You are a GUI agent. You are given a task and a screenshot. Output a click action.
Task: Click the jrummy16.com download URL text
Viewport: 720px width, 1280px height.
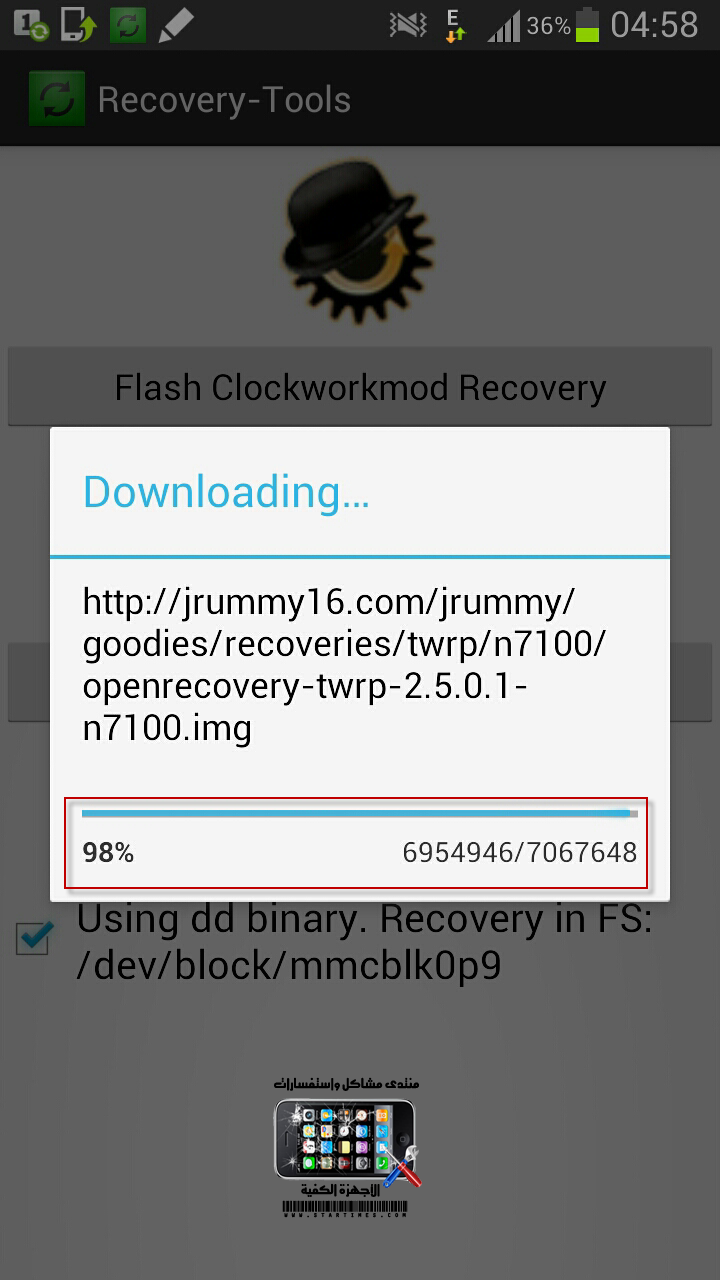pos(346,665)
